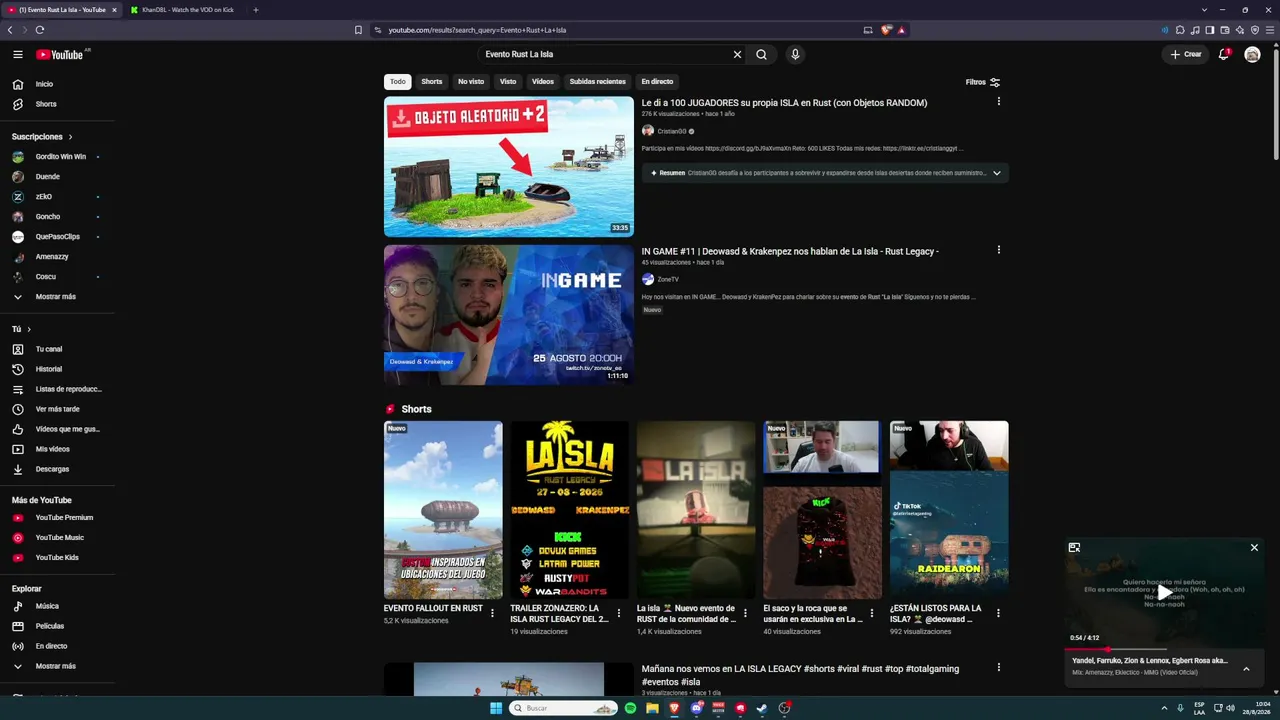
Task: Open the IN GAME Deowasd & Krakenpez thumbnail
Action: [x=509, y=315]
